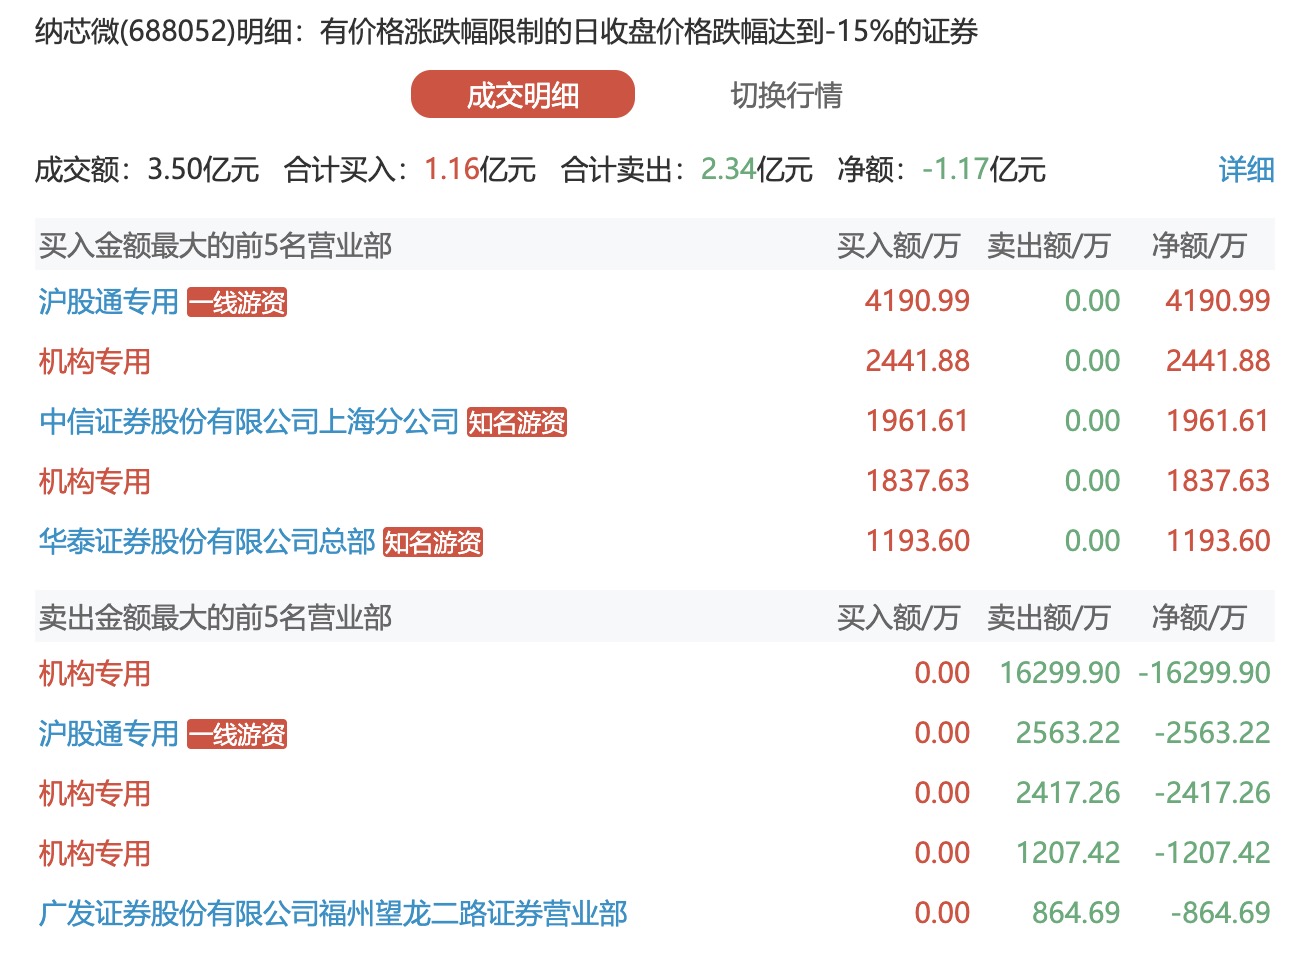Click the buy amount 1961.61 for 中信证券
Viewport: 1302px width, 972px height.
click(917, 421)
